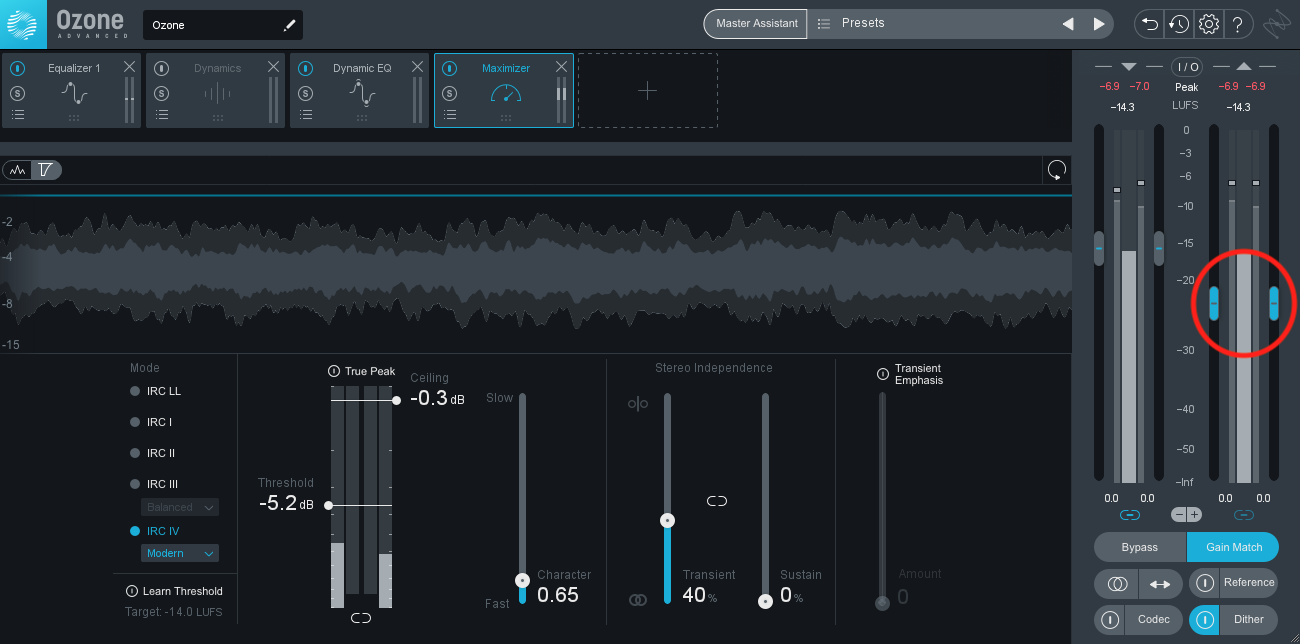This screenshot has width=1300, height=644.
Task: Click the Target -14.0 LUFS value
Action: 174,612
